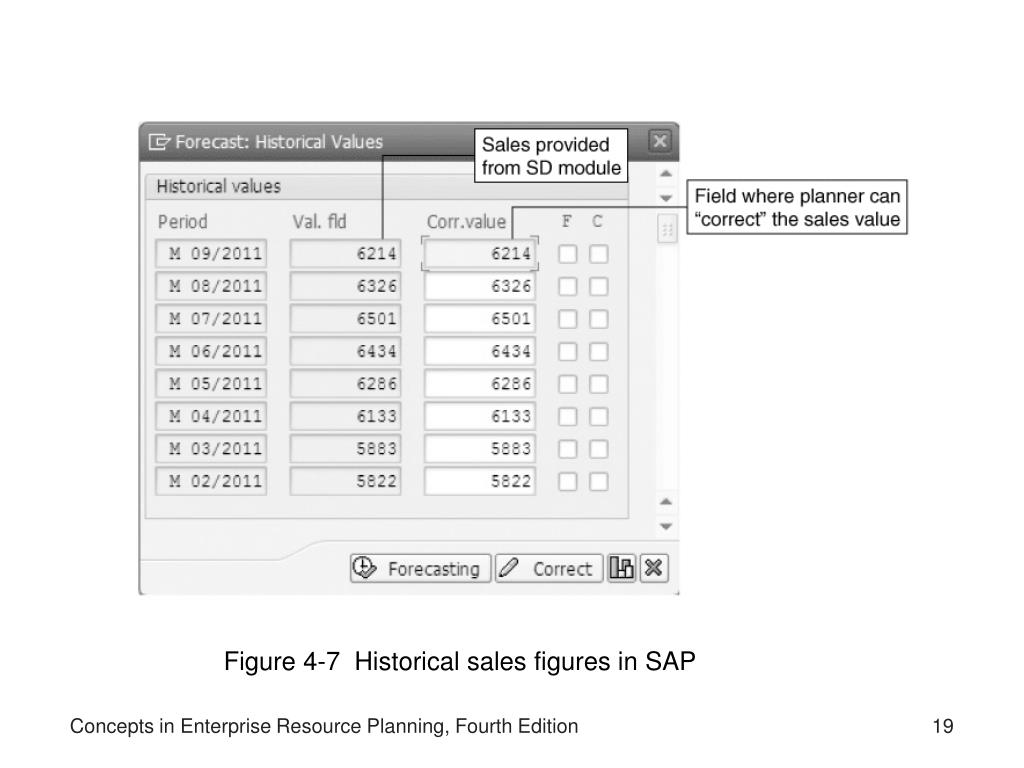Click the dialog menu icon before the Forecast title
Viewport: 1024px width, 768px height.
[x=159, y=142]
